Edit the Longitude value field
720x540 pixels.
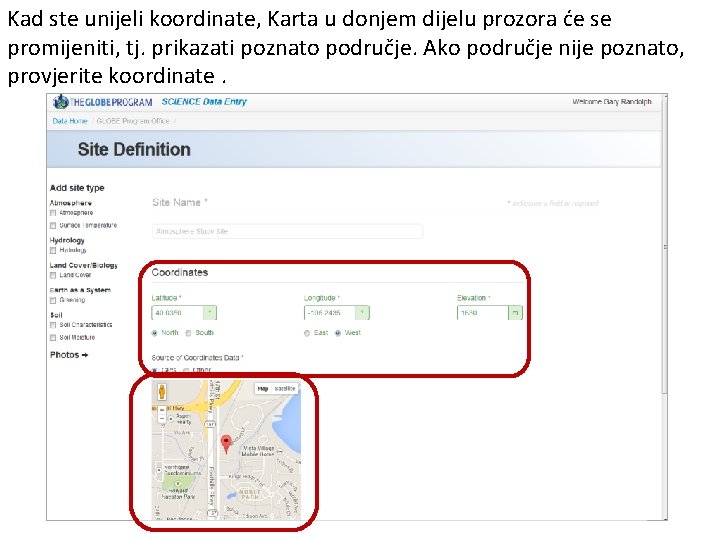330,313
